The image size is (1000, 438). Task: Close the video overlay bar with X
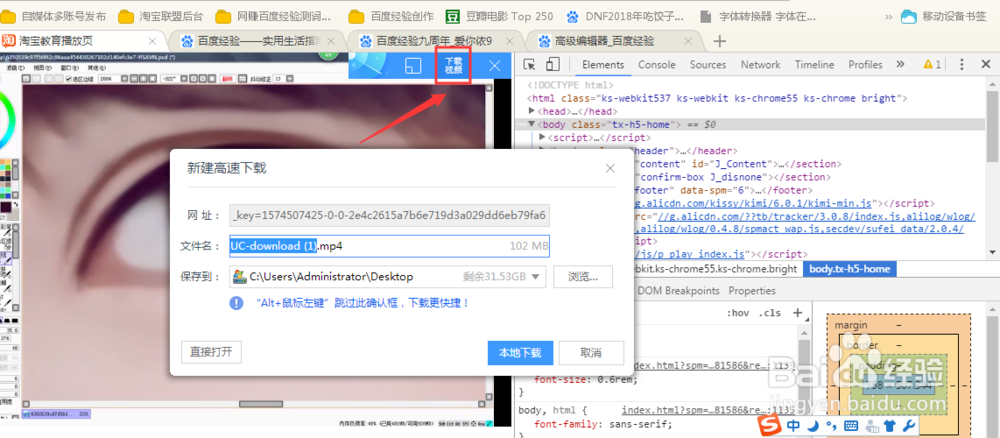click(x=494, y=66)
